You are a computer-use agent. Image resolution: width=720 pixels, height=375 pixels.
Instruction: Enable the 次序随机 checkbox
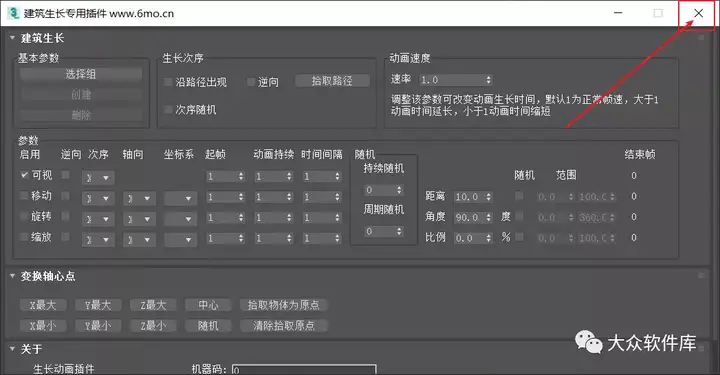tap(168, 110)
